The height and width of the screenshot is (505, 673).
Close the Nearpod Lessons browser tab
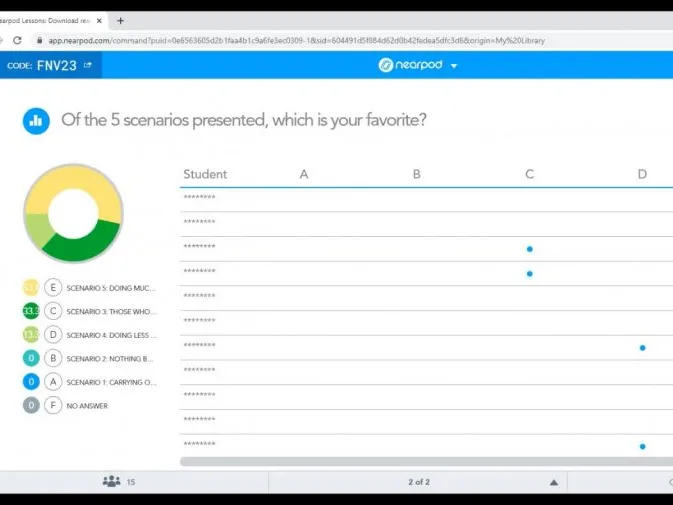[99, 21]
